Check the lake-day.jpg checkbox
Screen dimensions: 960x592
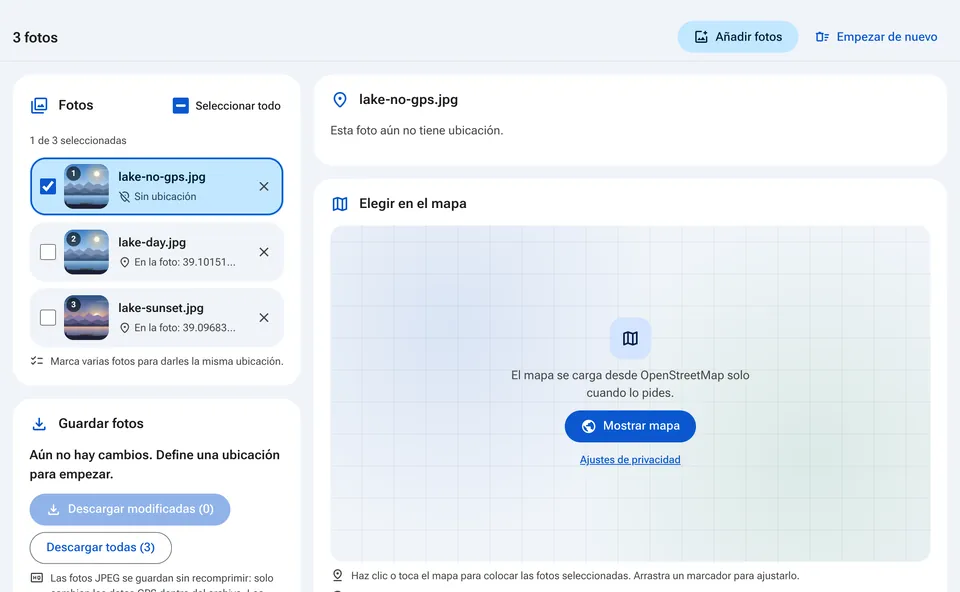(x=48, y=252)
